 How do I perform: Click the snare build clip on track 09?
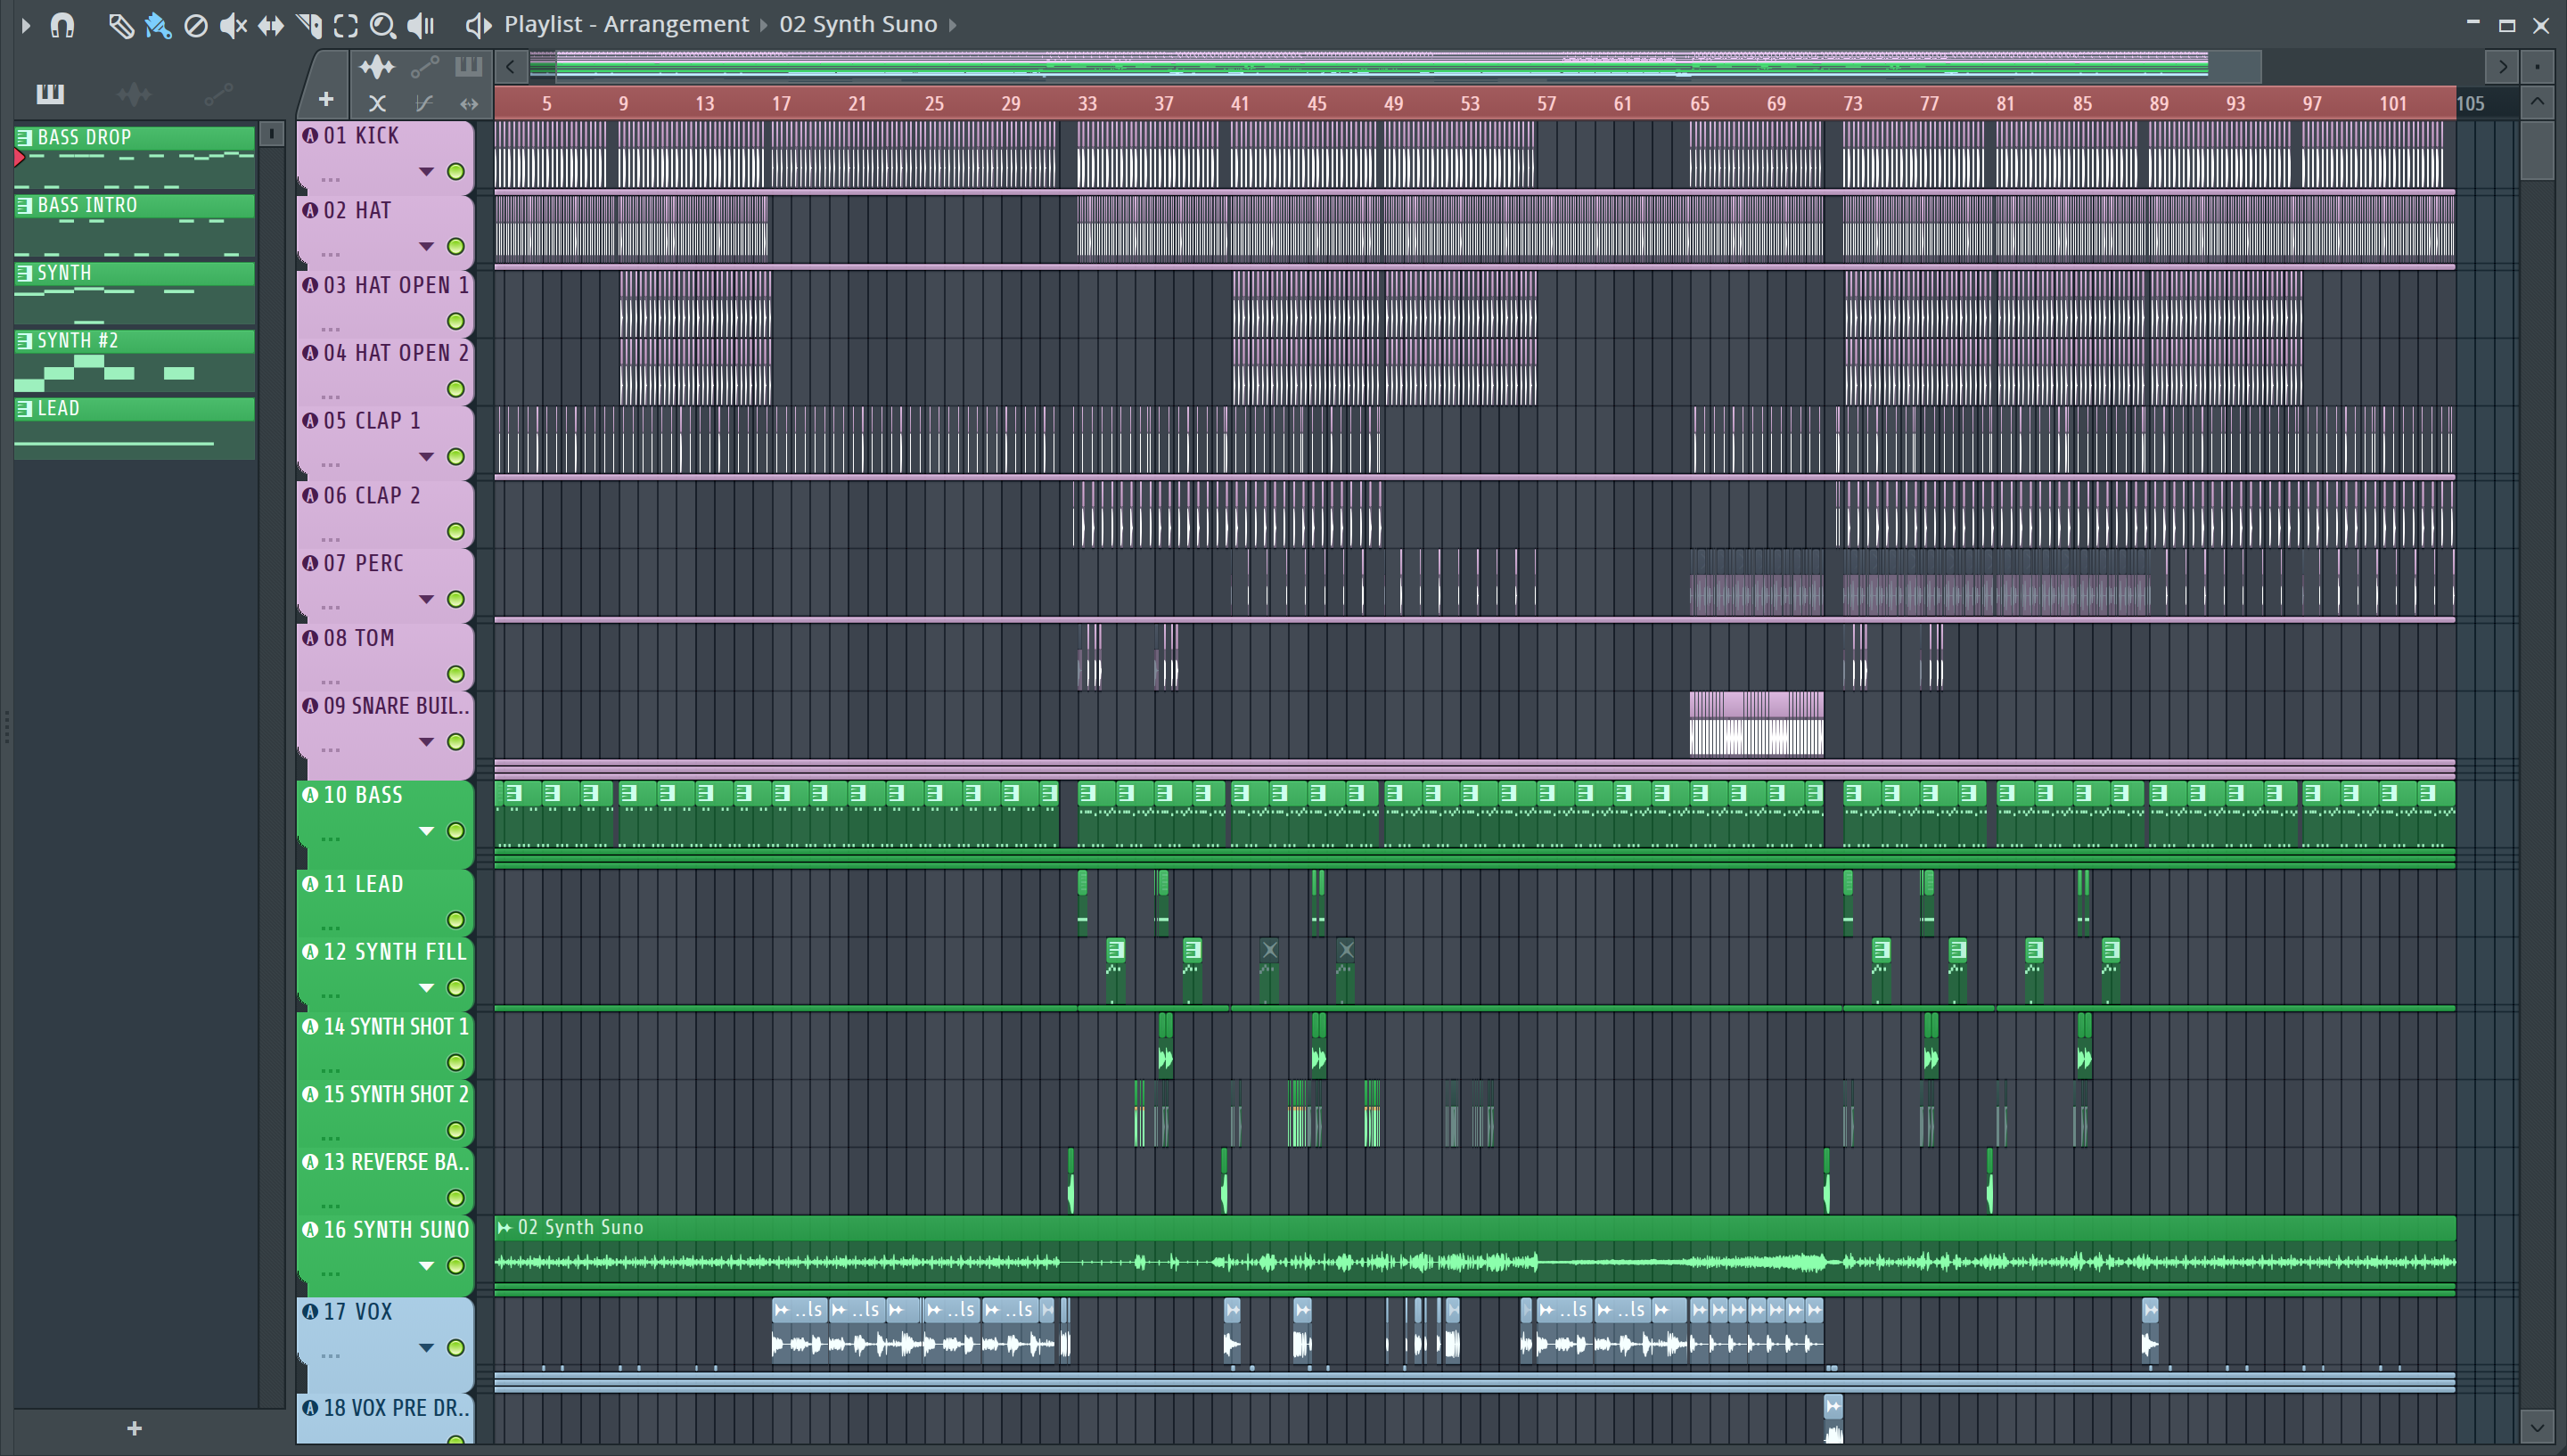(x=1756, y=724)
